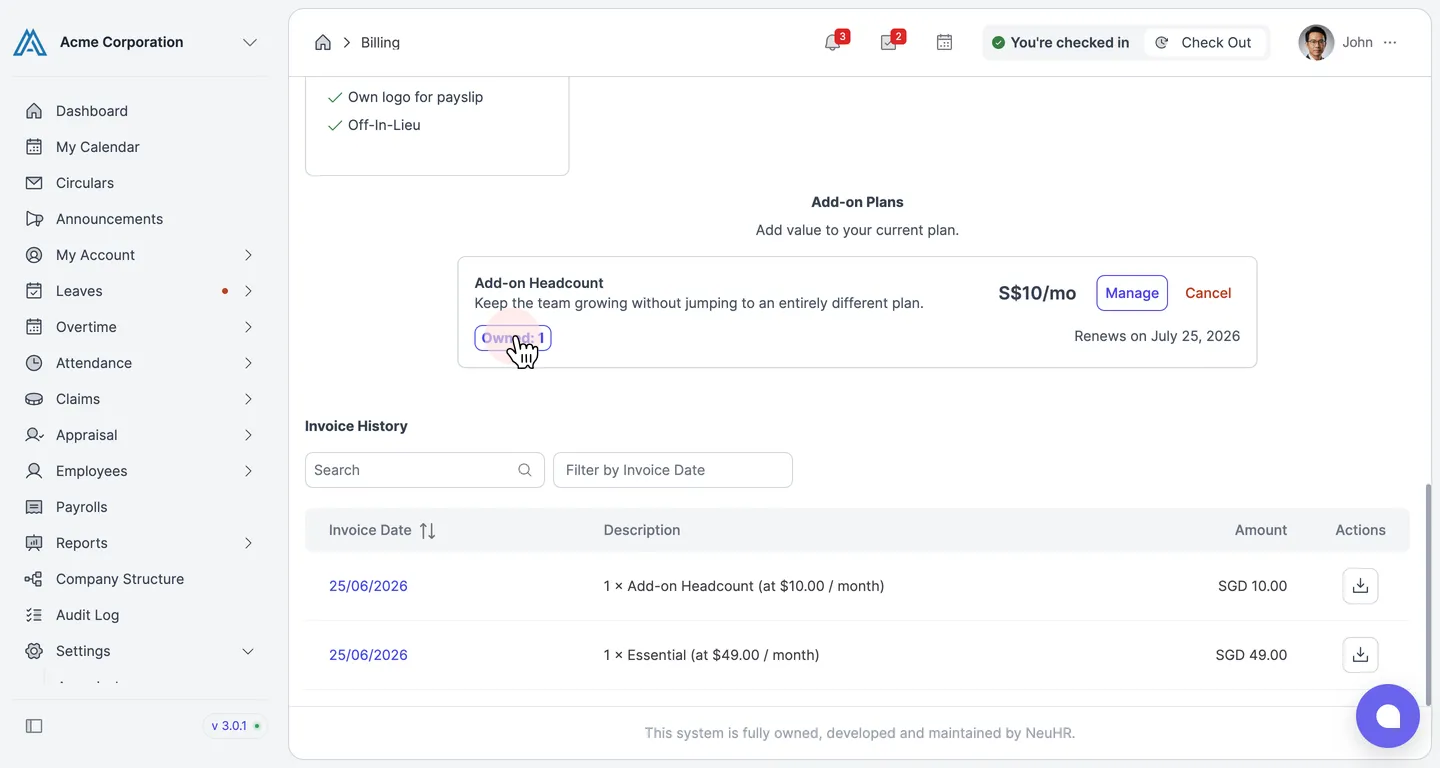
Task: Click the Overtime sidebar icon
Action: [34, 327]
